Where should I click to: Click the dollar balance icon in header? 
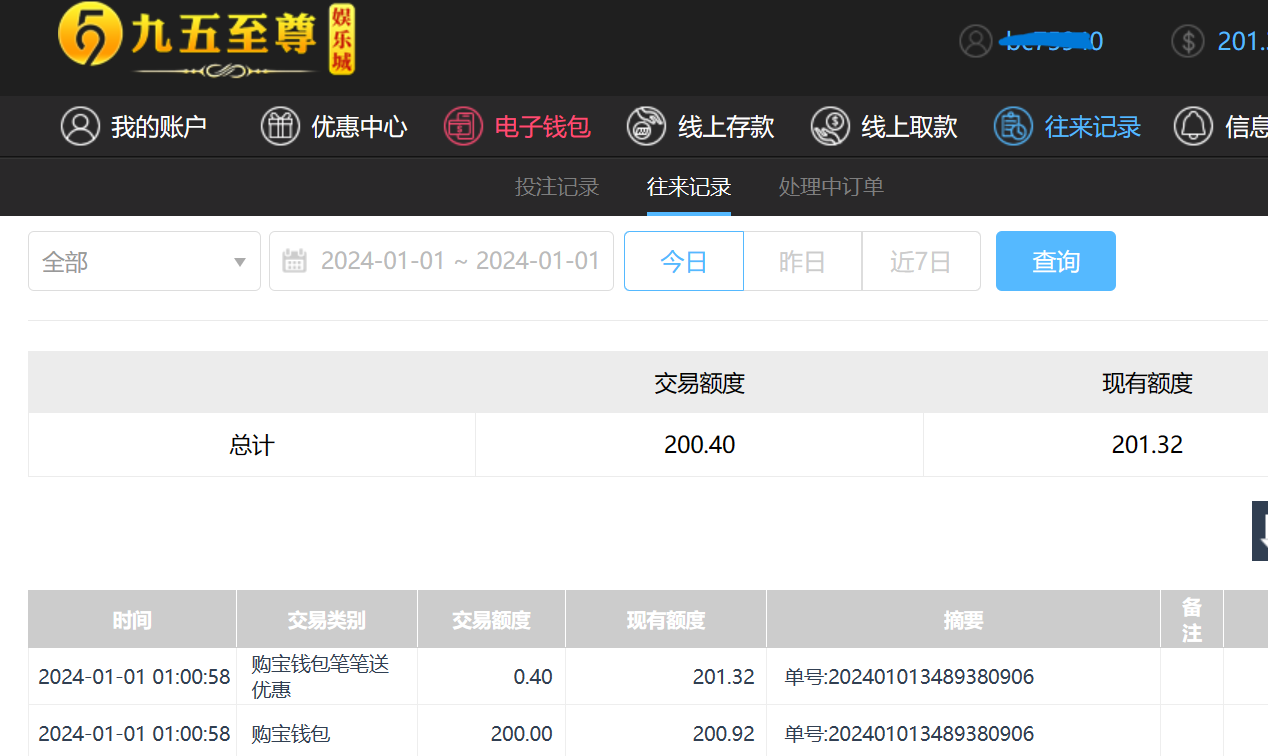[1188, 41]
